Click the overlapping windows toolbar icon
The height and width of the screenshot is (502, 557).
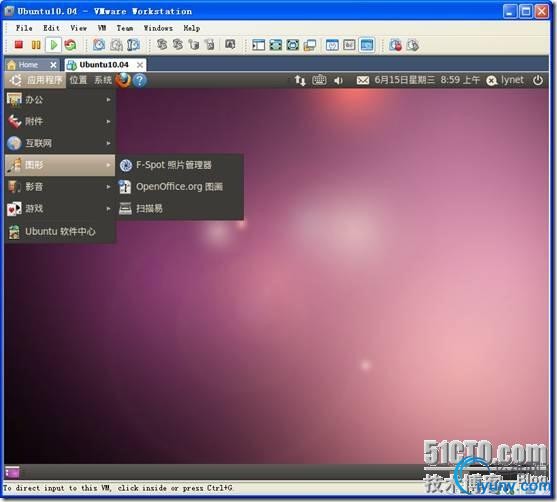coord(310,45)
